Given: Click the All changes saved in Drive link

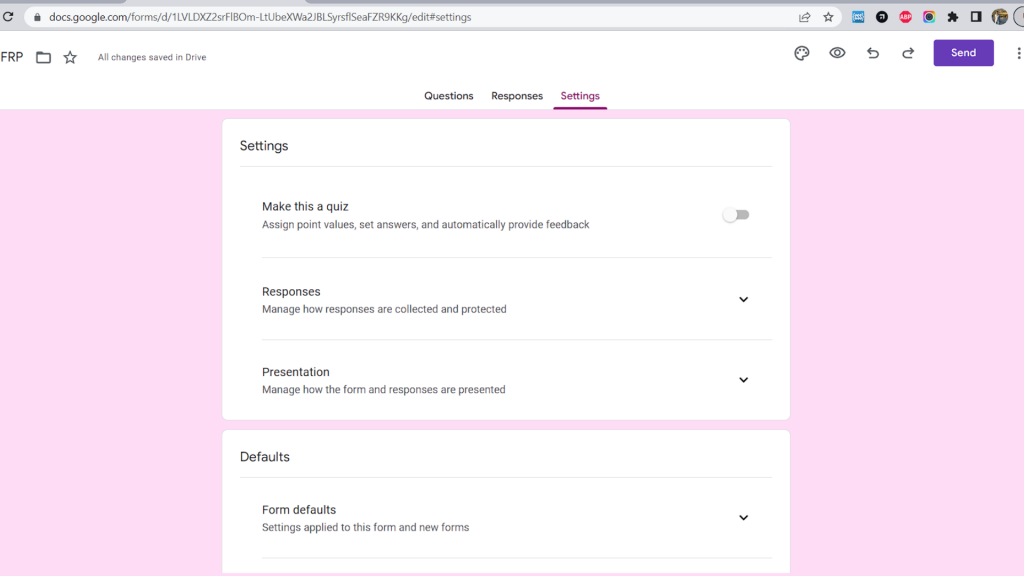Looking at the screenshot, I should [151, 57].
